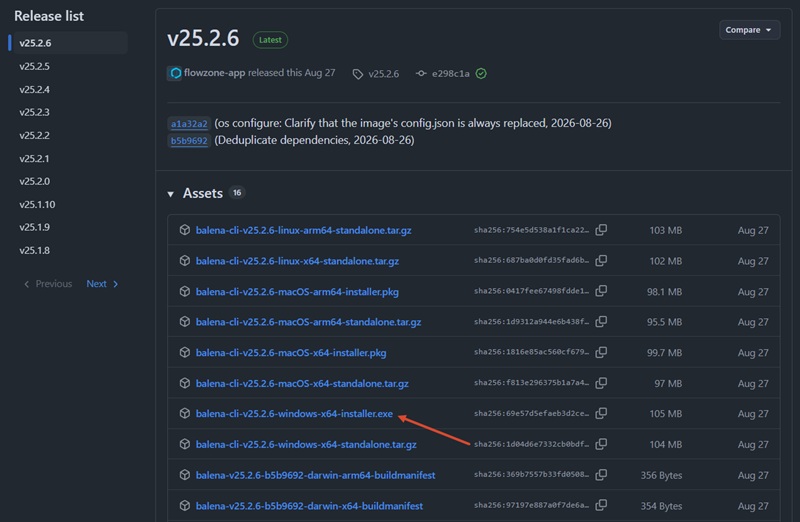Click the 356 Bytes size text
The width and height of the screenshot is (800, 522).
pyautogui.click(x=661, y=475)
